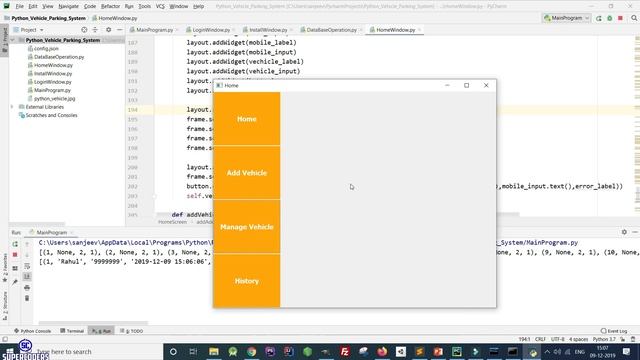Image resolution: width=640 pixels, height=360 pixels.
Task: Click restore layout icon in Run panel
Action: pyautogui.click(x=15, y=269)
